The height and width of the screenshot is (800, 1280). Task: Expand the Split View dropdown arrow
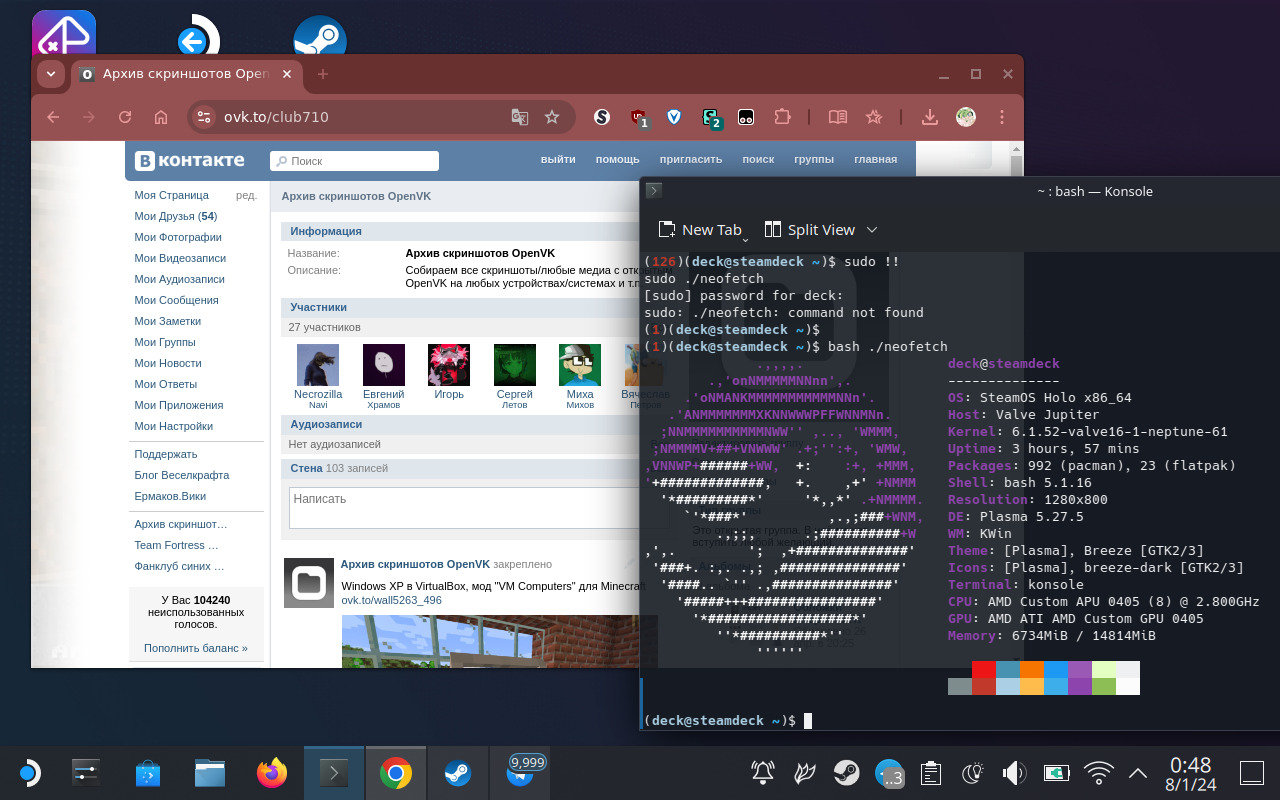(872, 230)
